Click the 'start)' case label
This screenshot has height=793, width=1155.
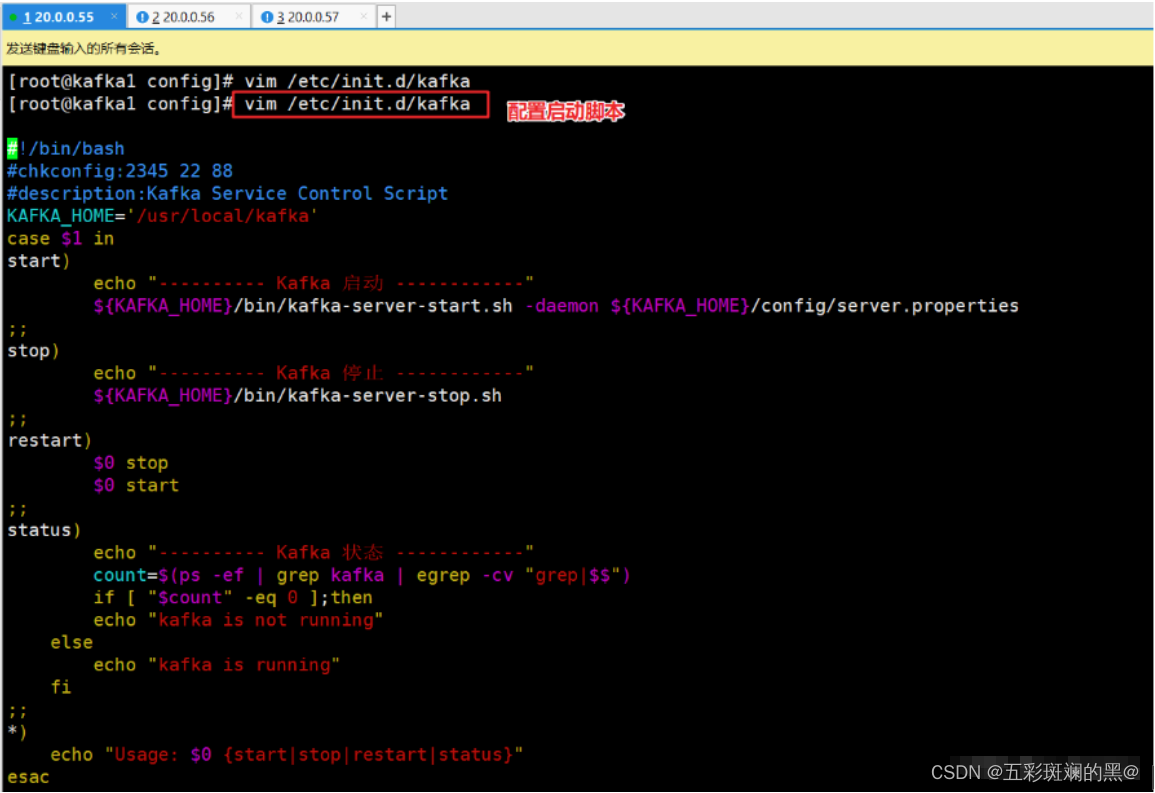click(38, 261)
